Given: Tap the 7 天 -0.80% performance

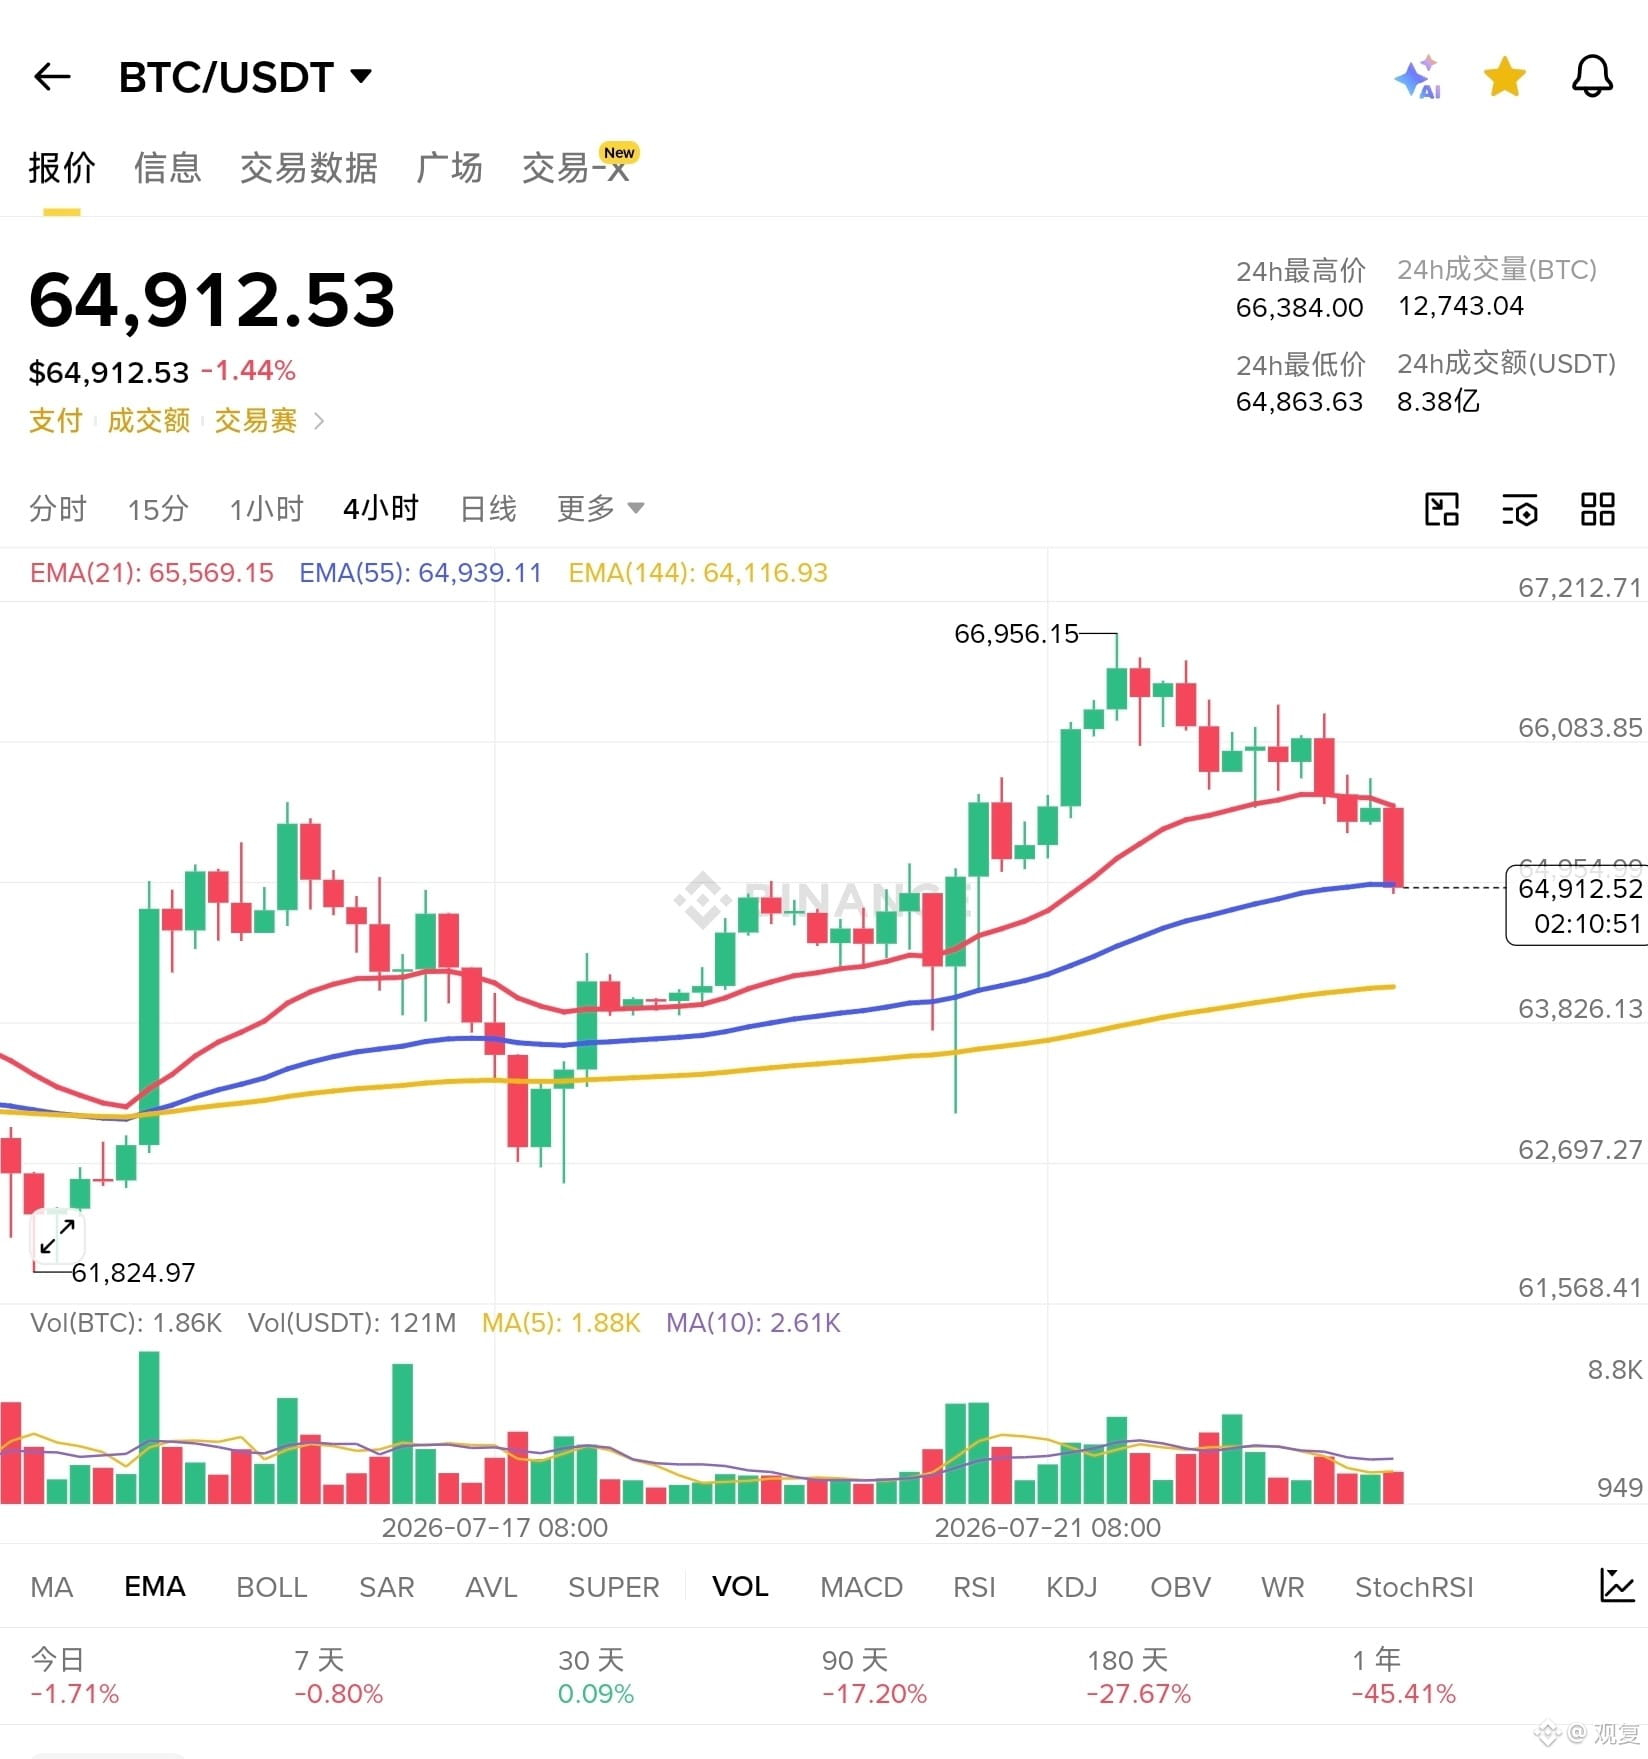Looking at the screenshot, I should coord(339,1676).
